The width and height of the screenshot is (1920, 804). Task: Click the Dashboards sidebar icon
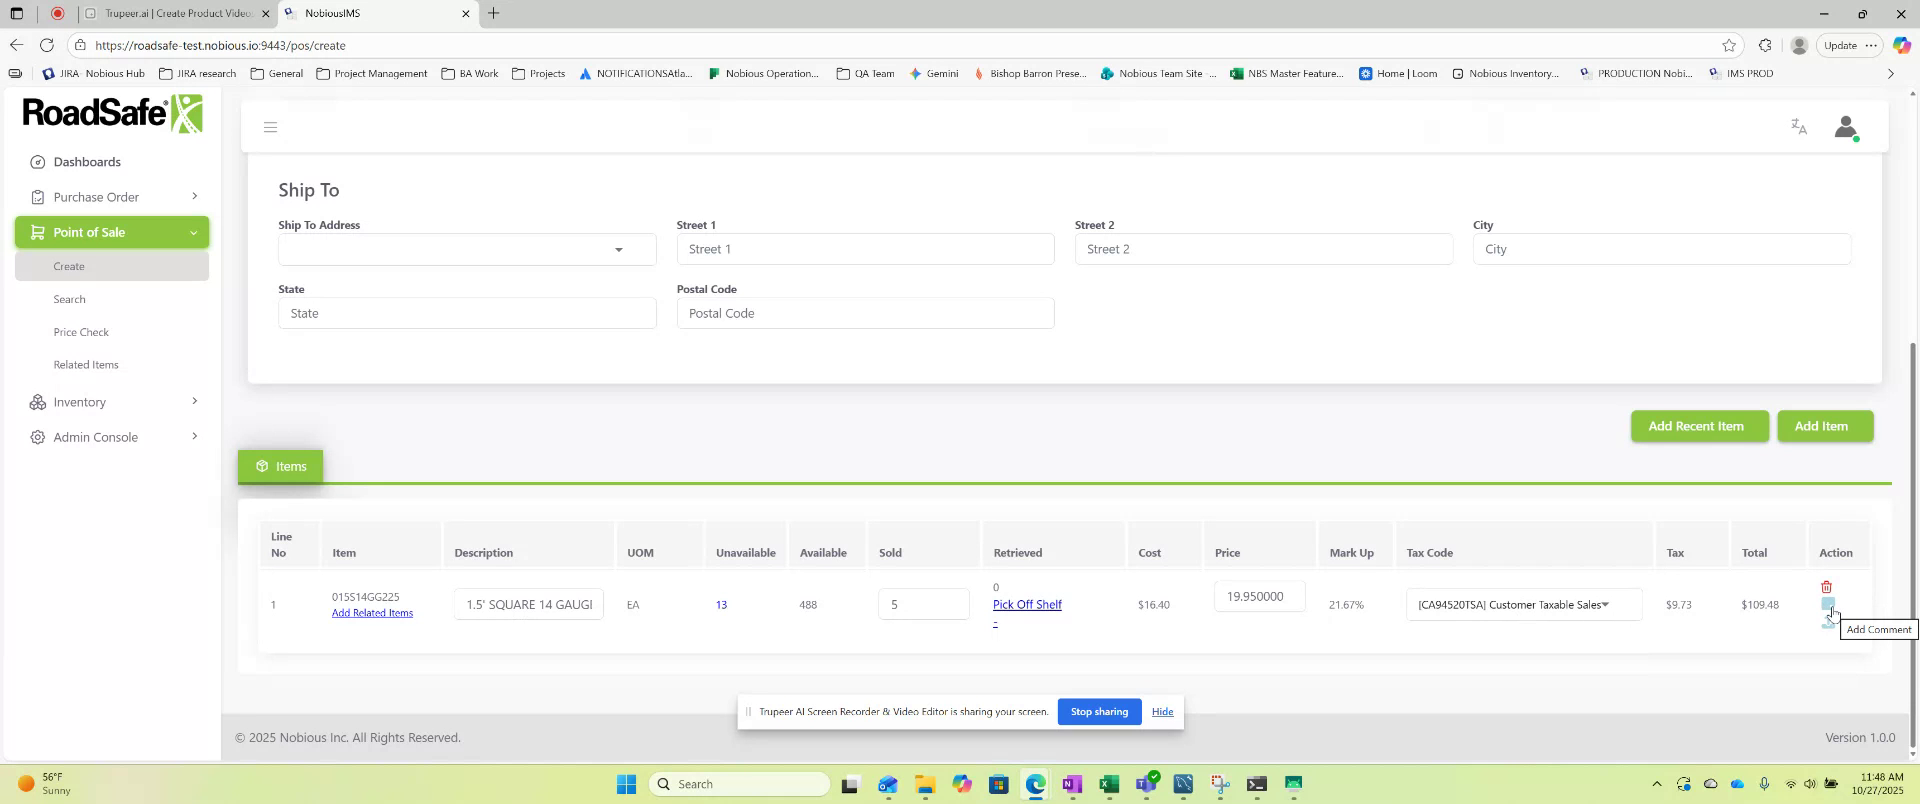coord(38,162)
